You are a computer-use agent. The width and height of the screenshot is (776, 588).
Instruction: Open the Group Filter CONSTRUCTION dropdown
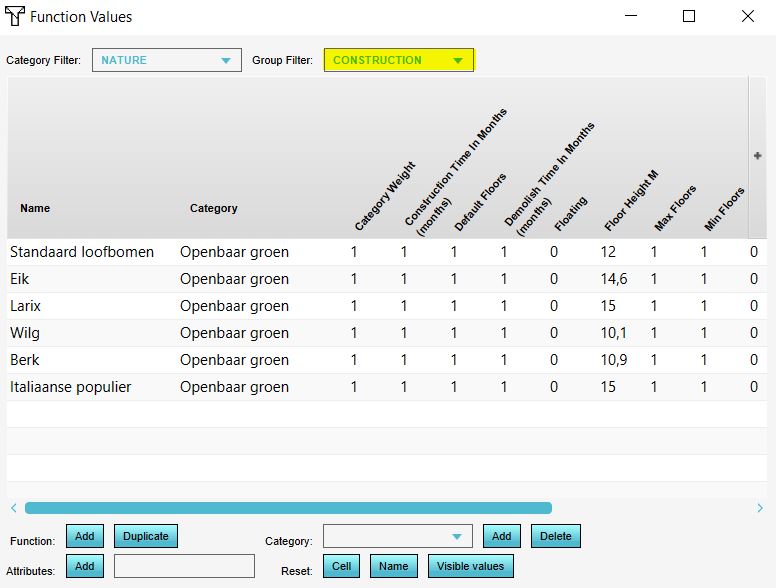(398, 60)
